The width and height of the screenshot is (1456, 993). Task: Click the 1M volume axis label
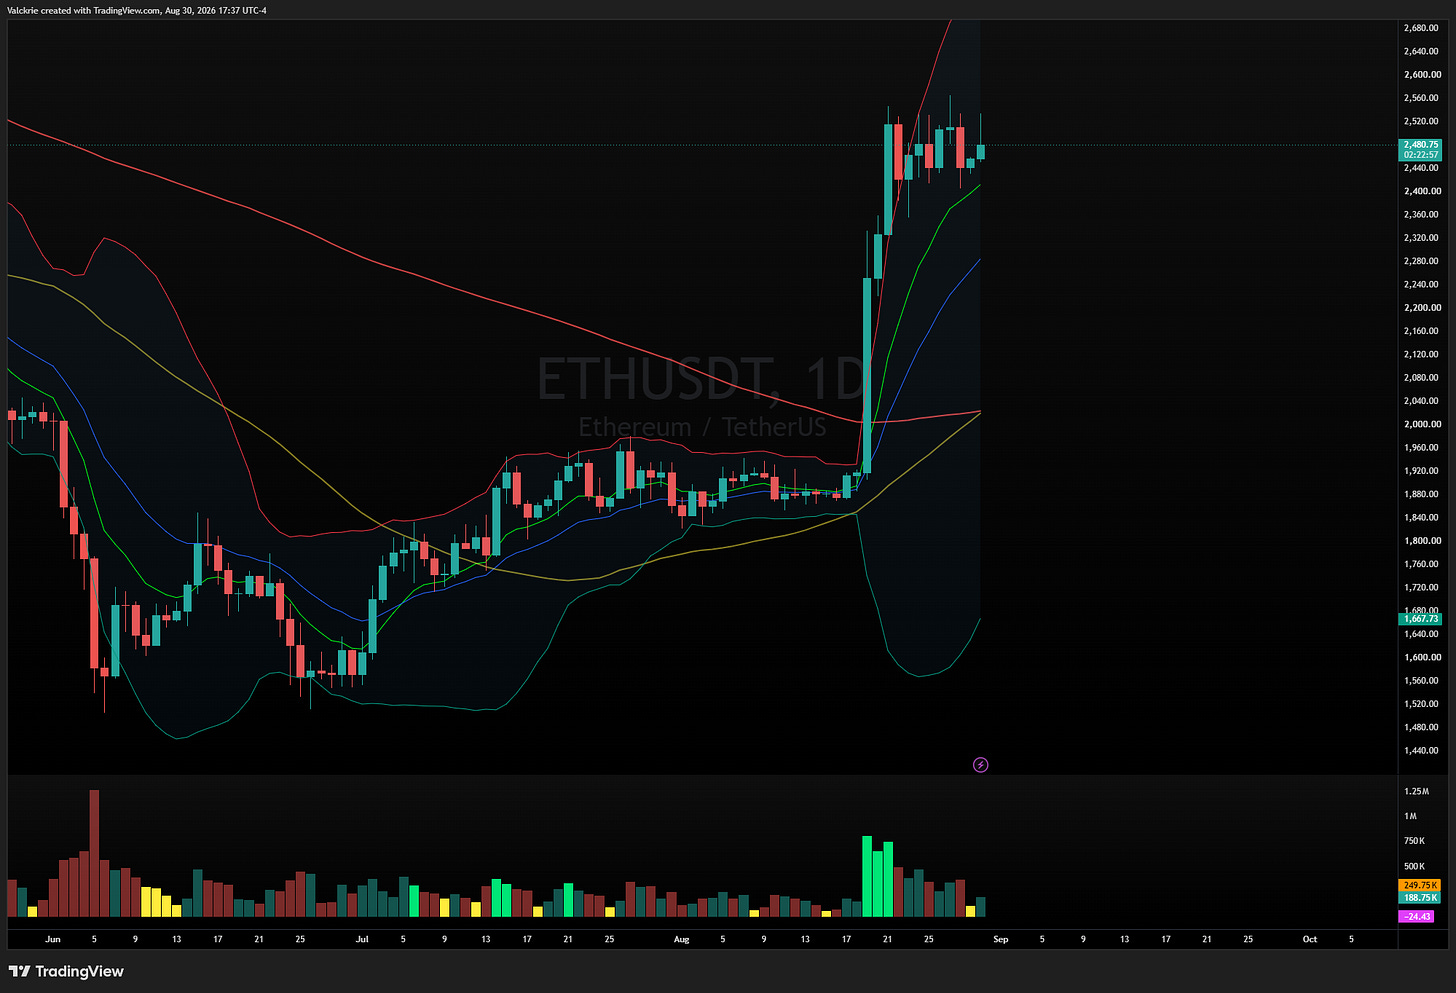click(1410, 816)
